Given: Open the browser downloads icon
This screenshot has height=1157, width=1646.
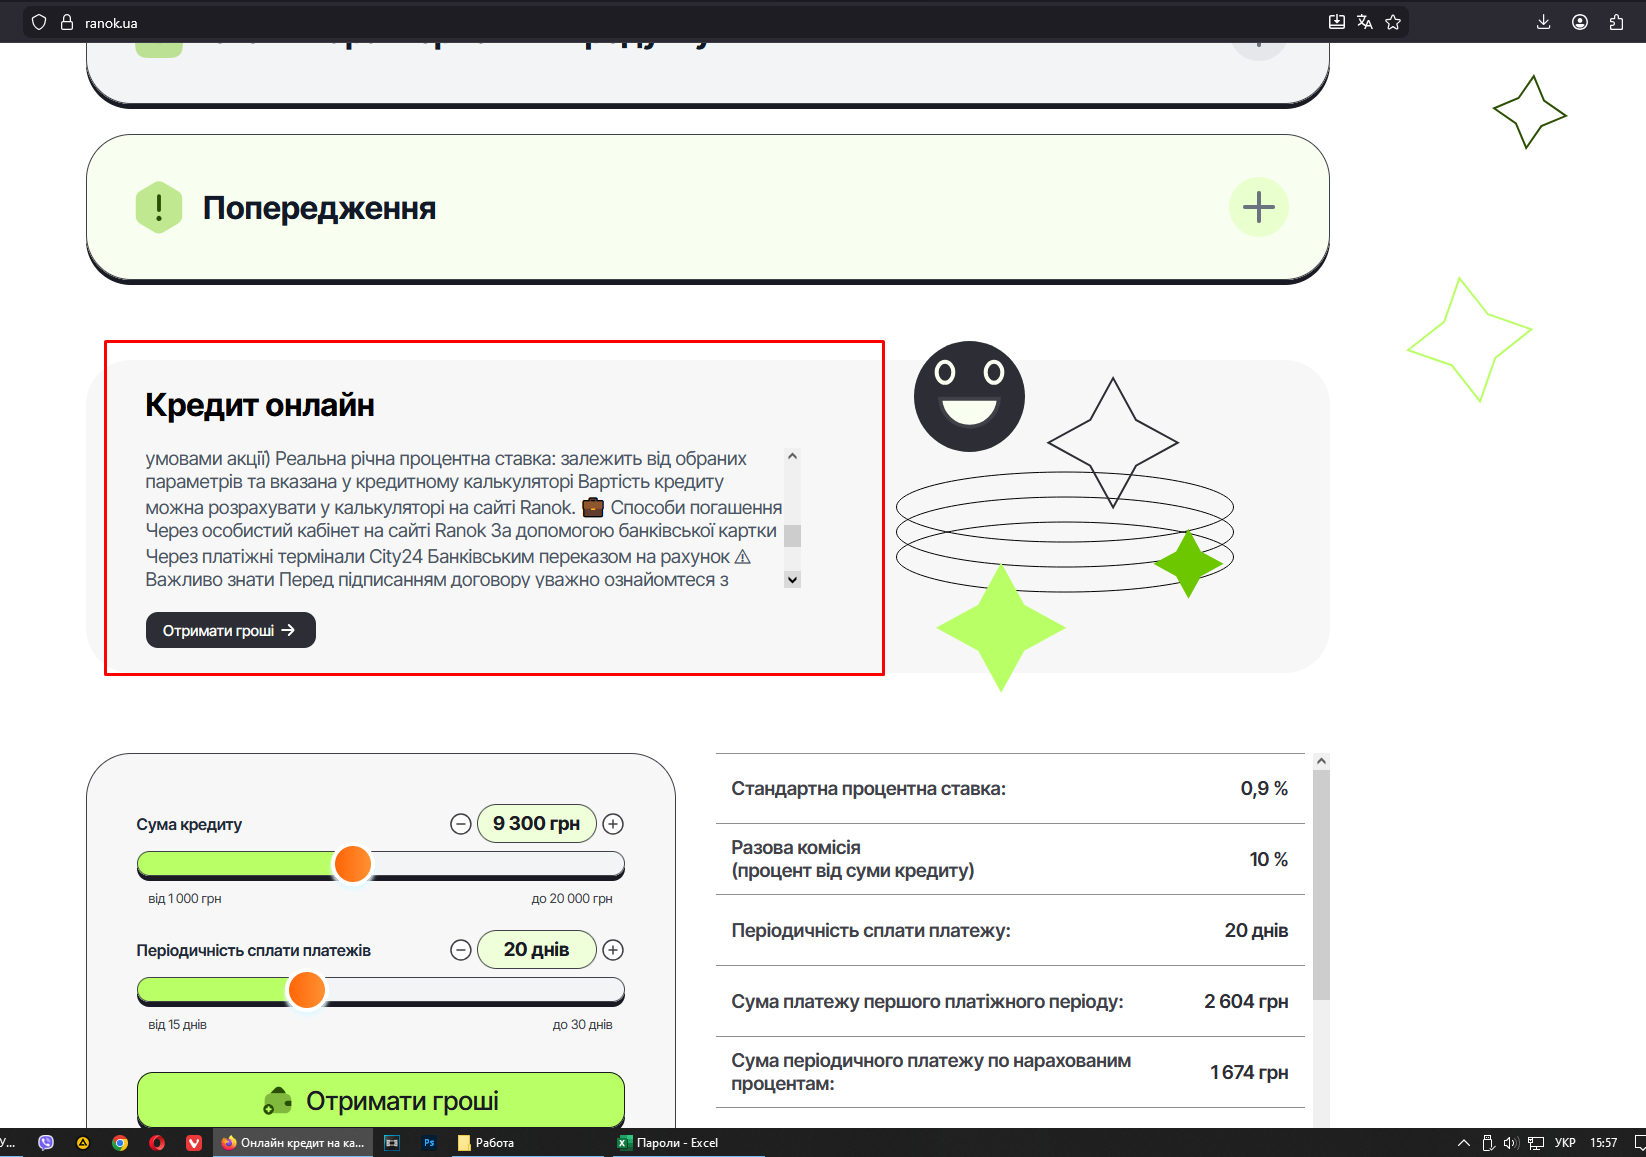Looking at the screenshot, I should 1543,22.
